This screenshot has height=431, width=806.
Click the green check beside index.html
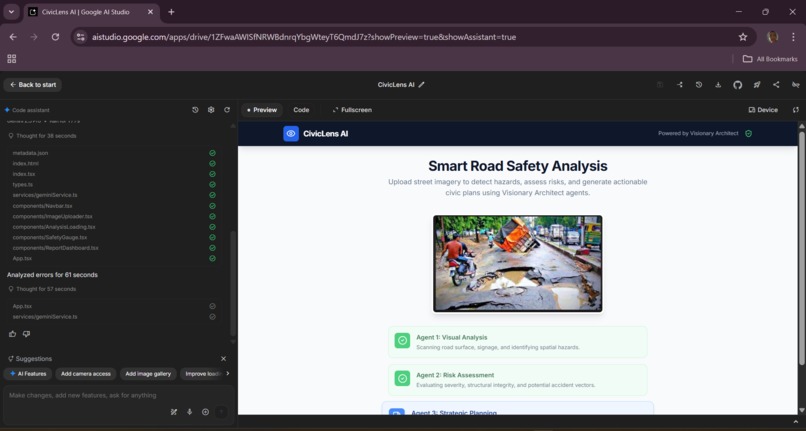(x=212, y=164)
